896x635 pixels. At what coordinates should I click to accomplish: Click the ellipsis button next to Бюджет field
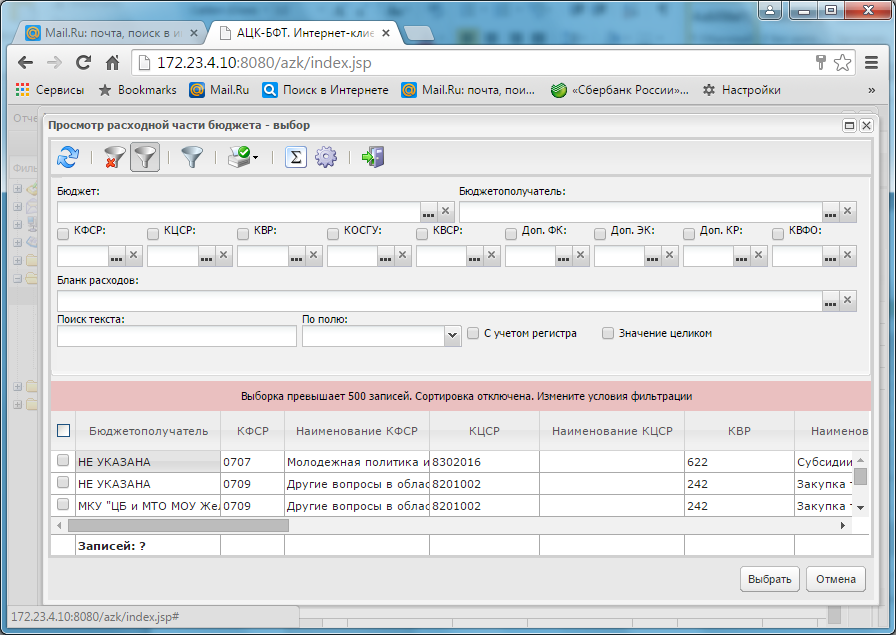point(428,212)
